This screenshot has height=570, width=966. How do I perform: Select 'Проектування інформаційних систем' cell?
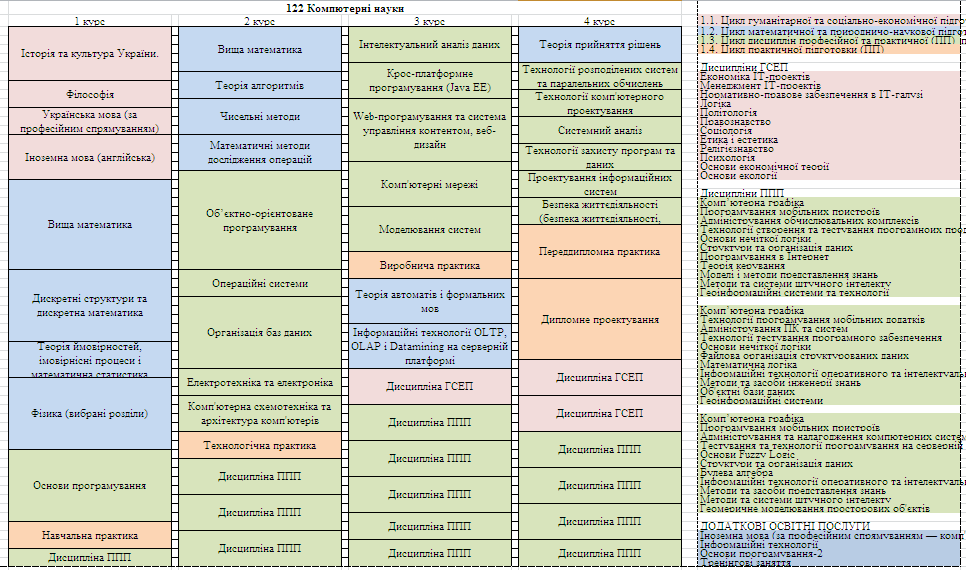click(599, 184)
